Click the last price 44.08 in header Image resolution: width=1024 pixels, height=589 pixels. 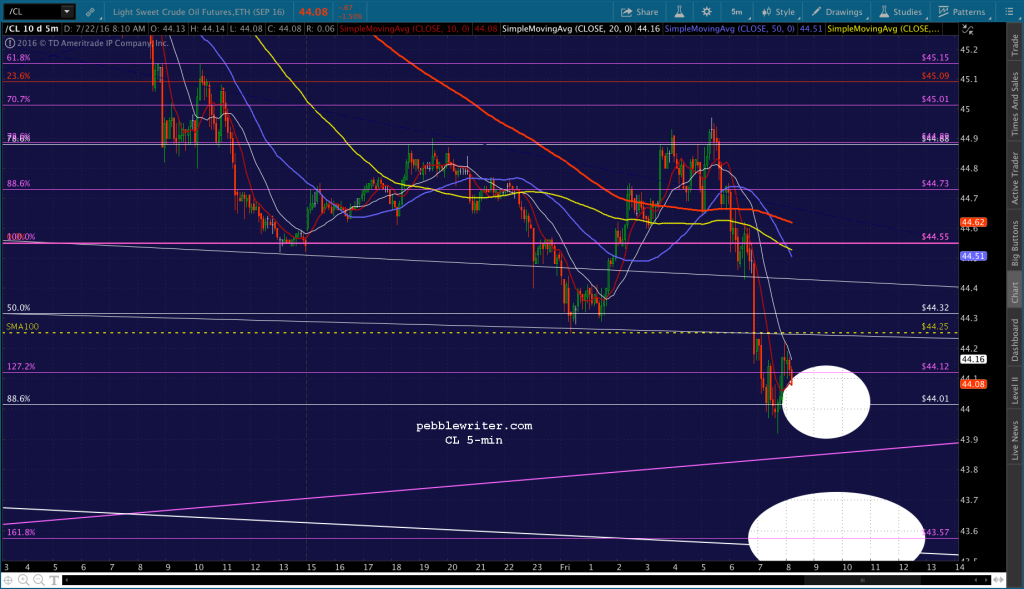pos(313,12)
